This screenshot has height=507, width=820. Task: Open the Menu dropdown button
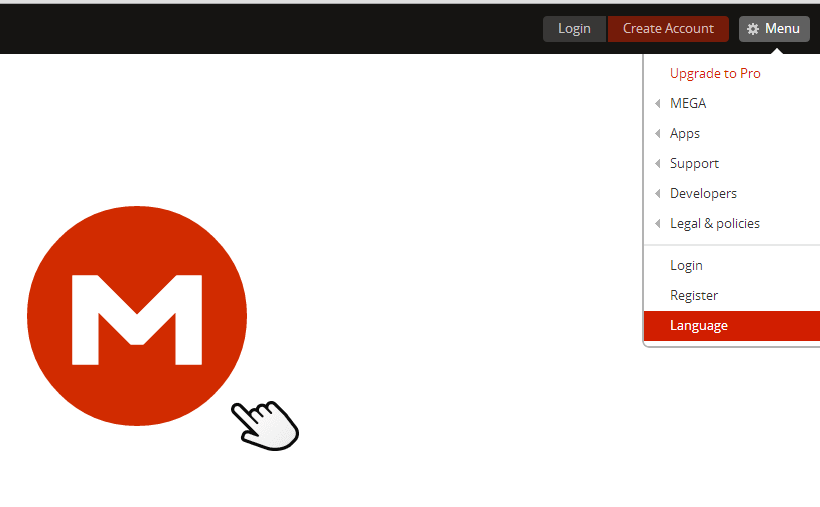(x=774, y=29)
